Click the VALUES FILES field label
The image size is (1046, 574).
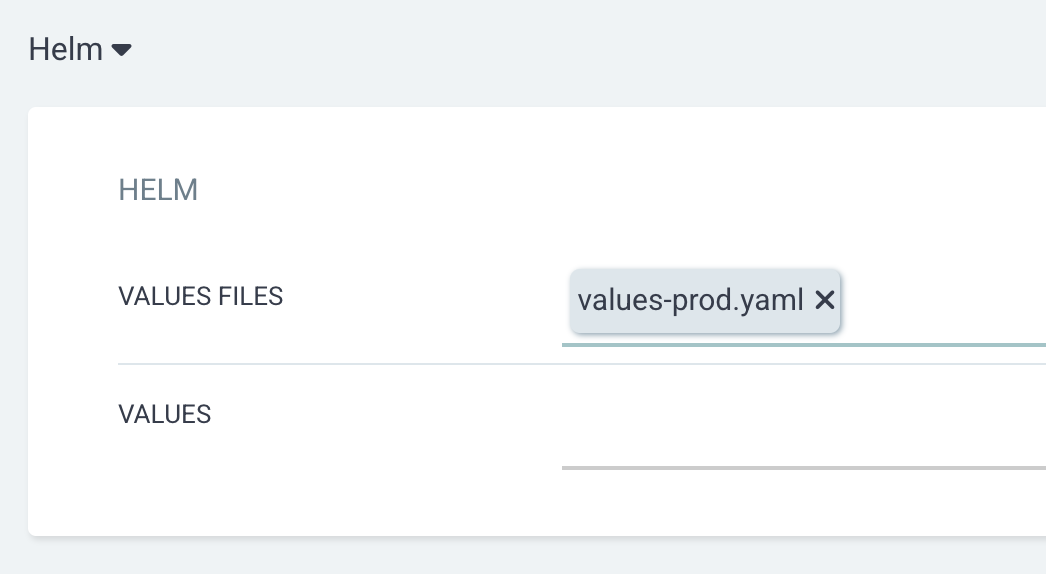[201, 296]
